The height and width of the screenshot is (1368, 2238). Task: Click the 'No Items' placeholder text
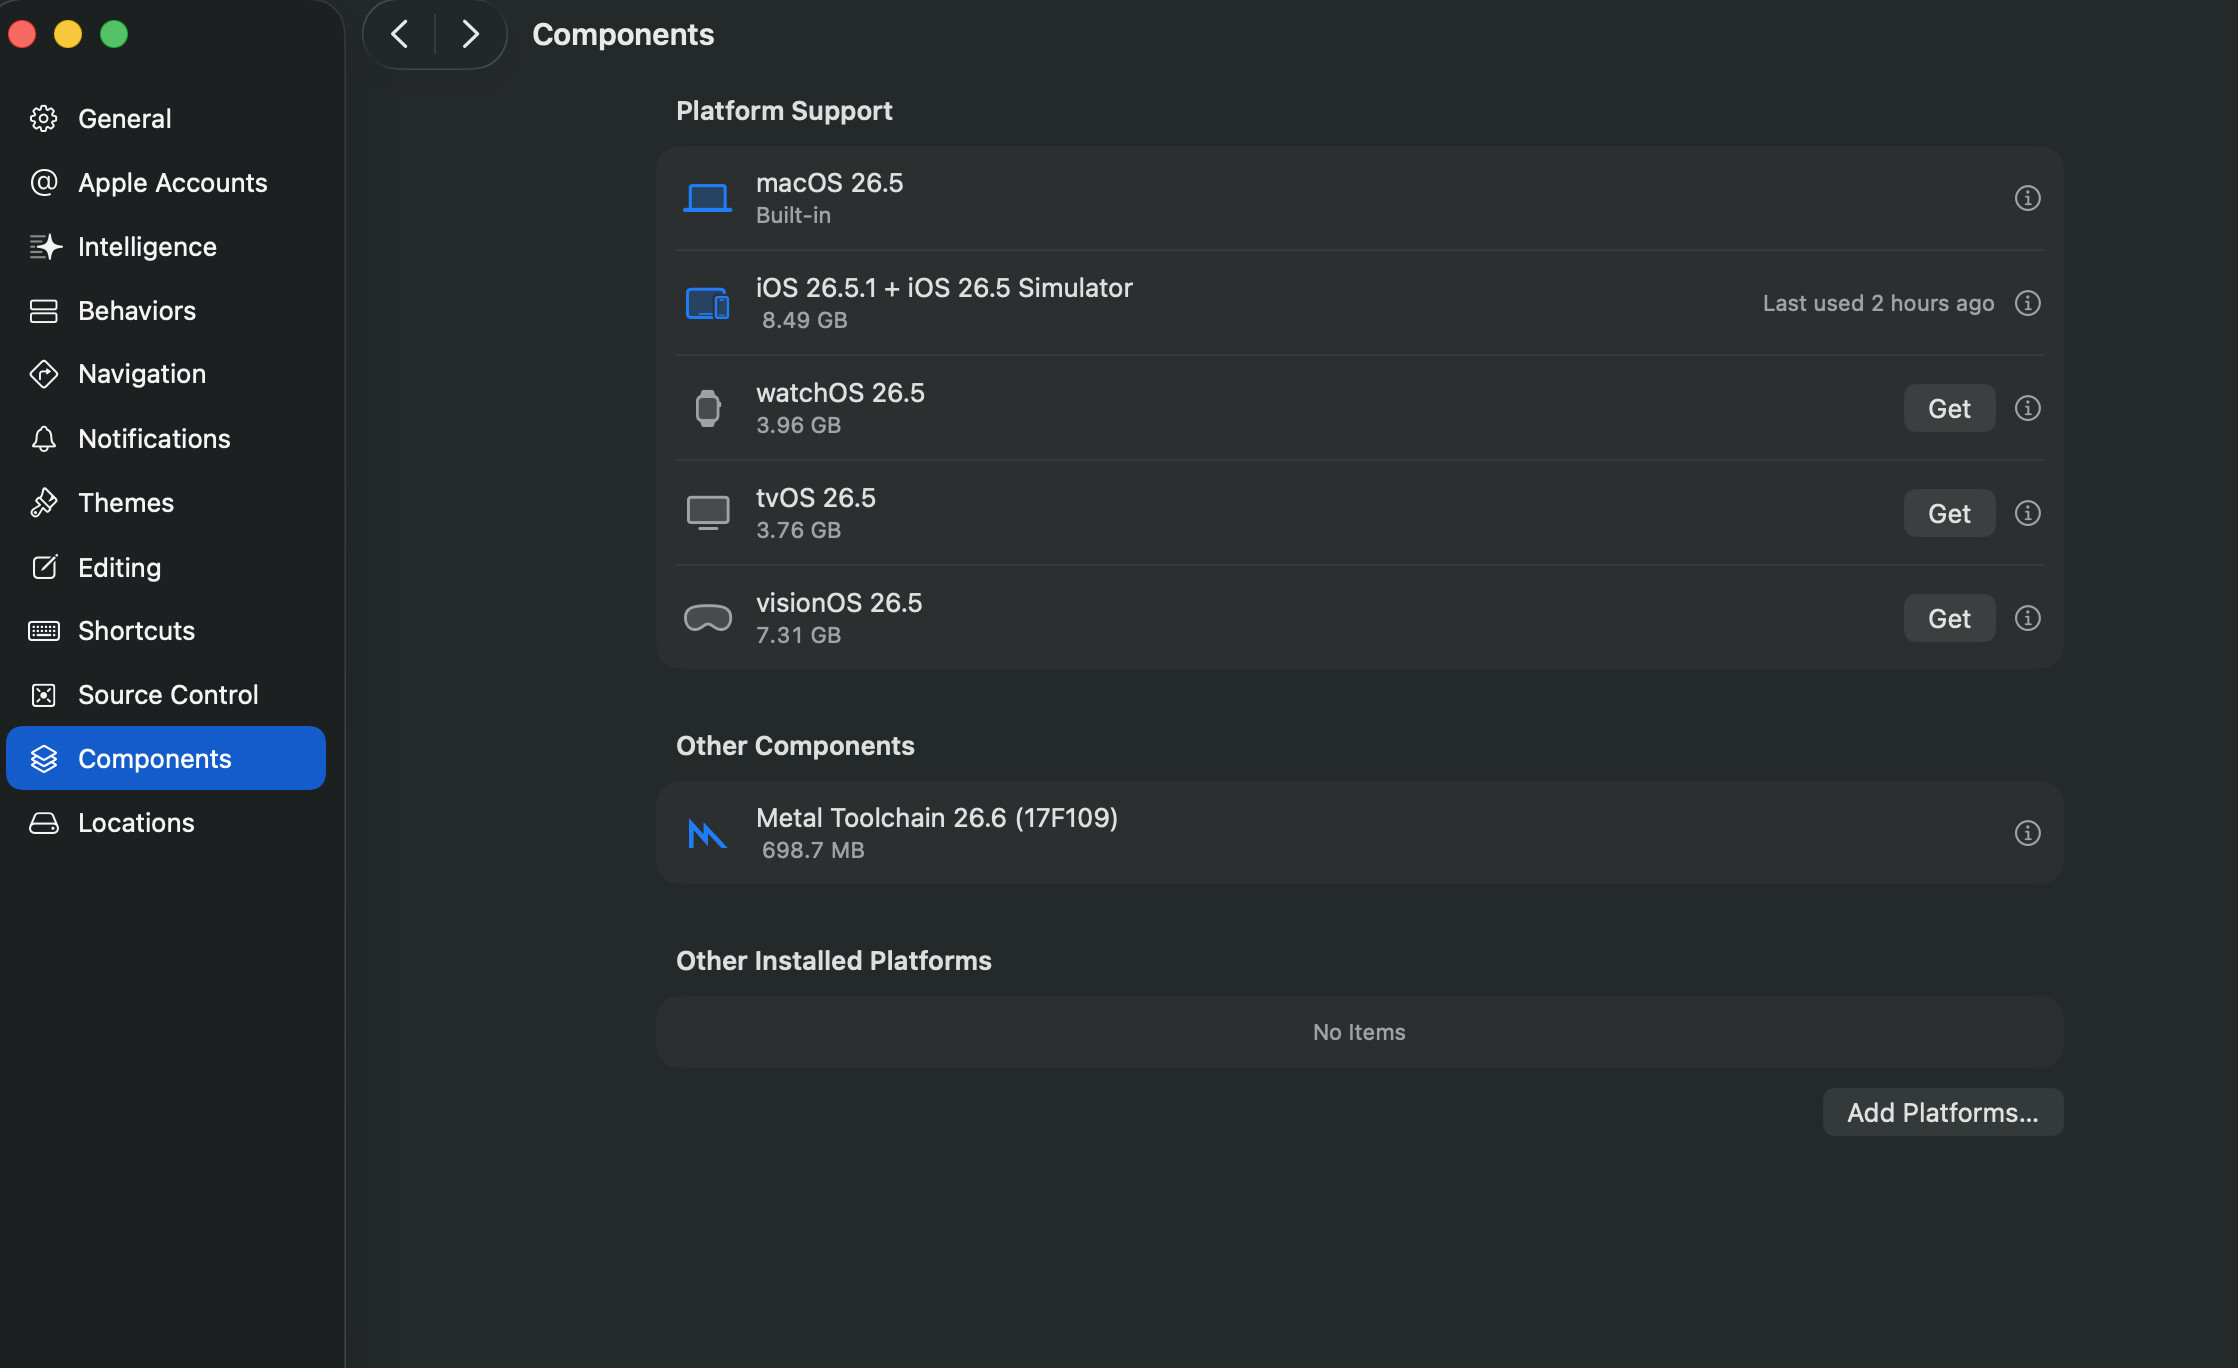[1359, 1032]
